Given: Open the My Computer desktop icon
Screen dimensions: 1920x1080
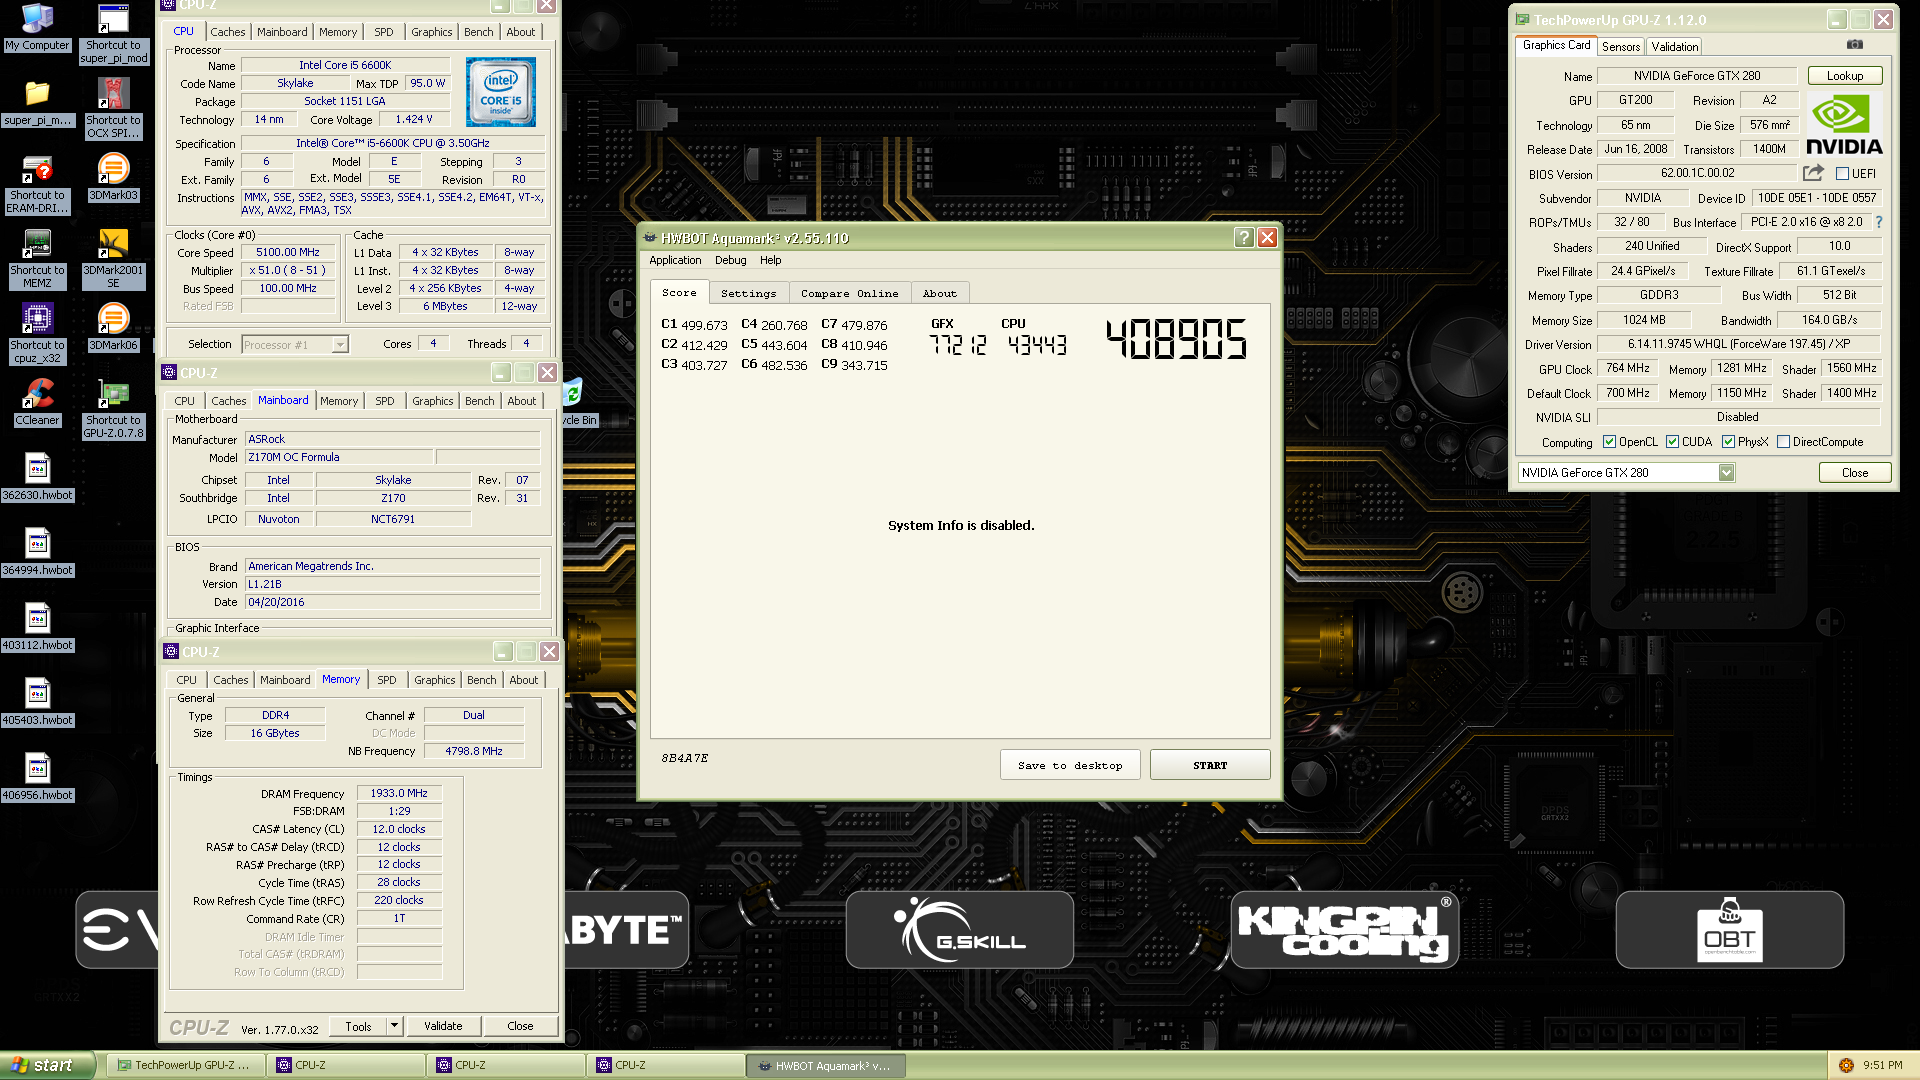Looking at the screenshot, I should [37, 27].
